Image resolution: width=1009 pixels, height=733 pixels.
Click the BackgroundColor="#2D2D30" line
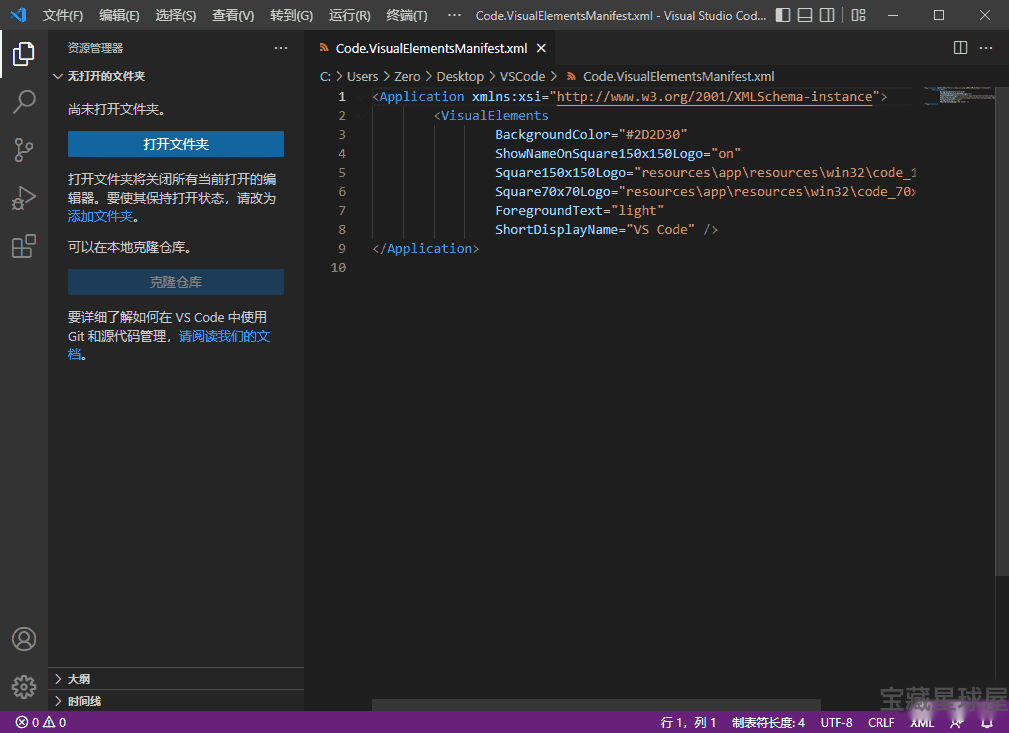[591, 135]
